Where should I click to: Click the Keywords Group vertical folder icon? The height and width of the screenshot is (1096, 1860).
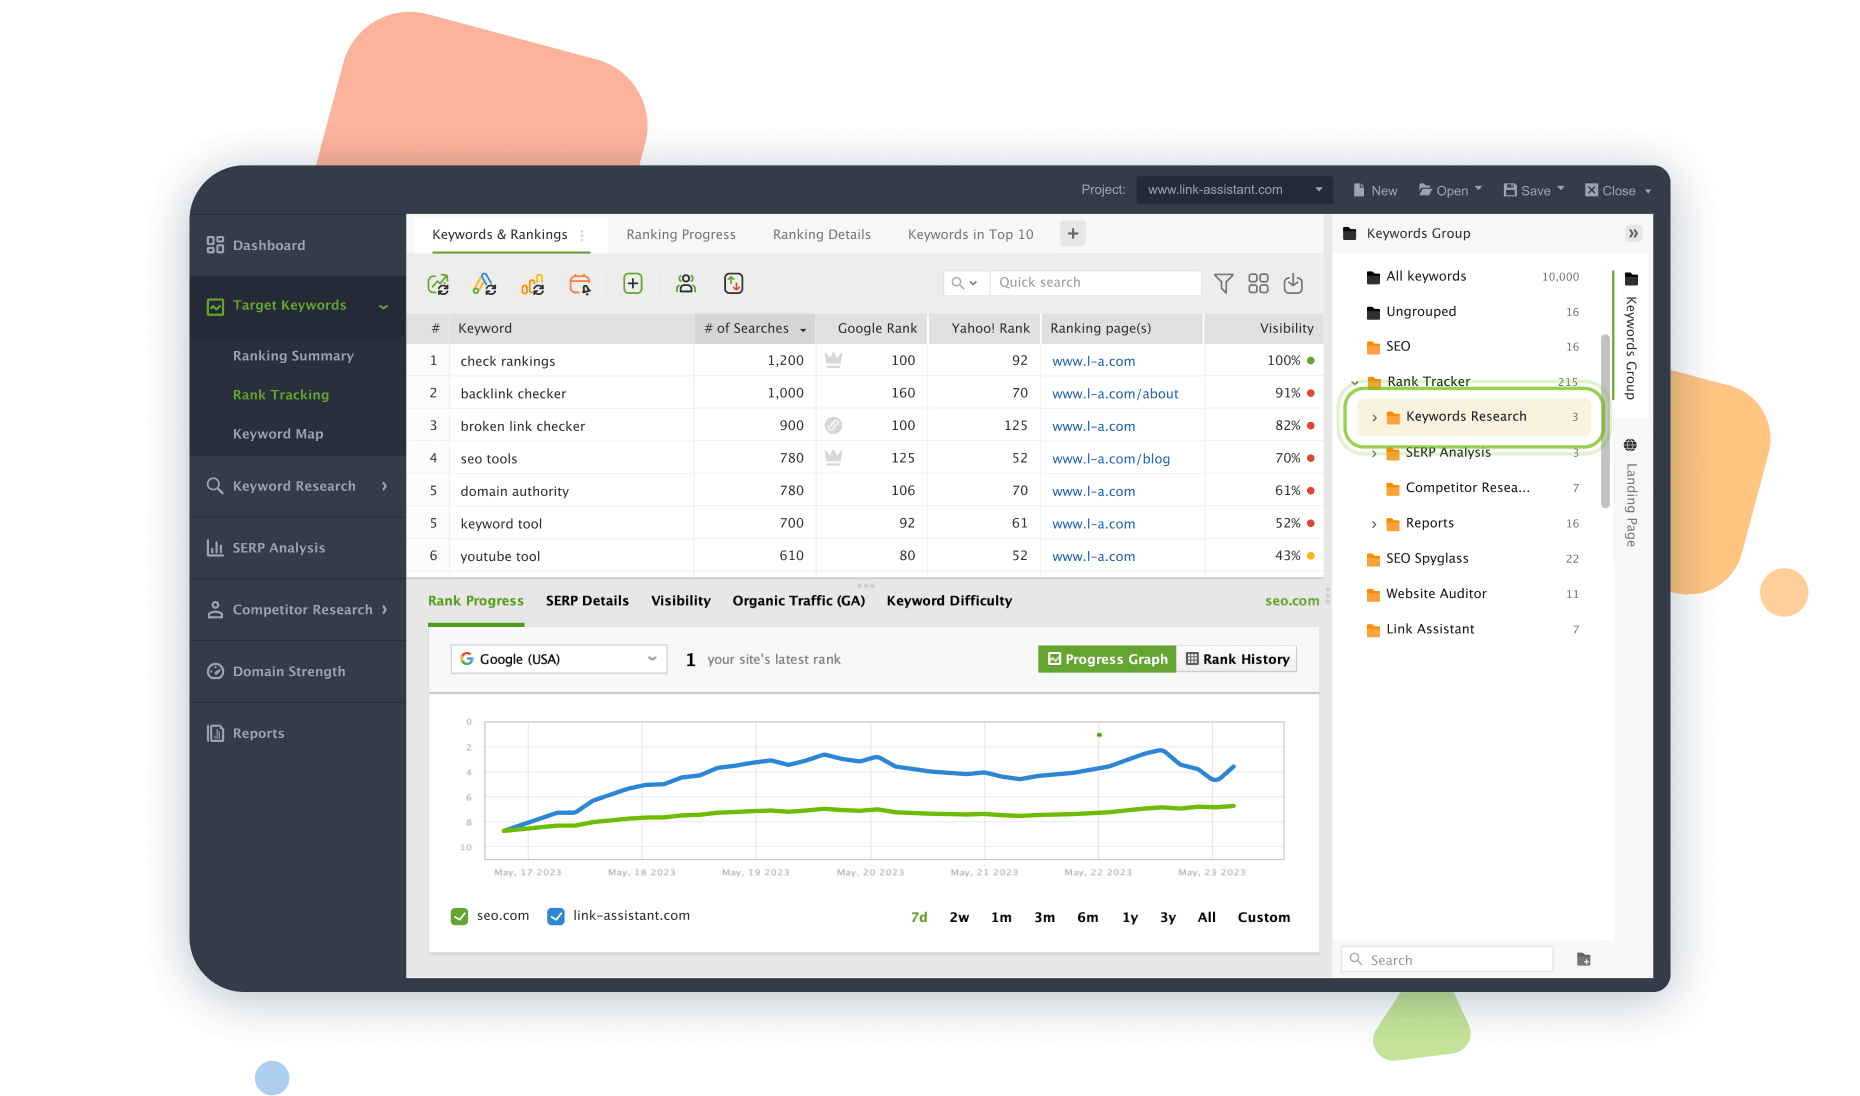point(1631,279)
